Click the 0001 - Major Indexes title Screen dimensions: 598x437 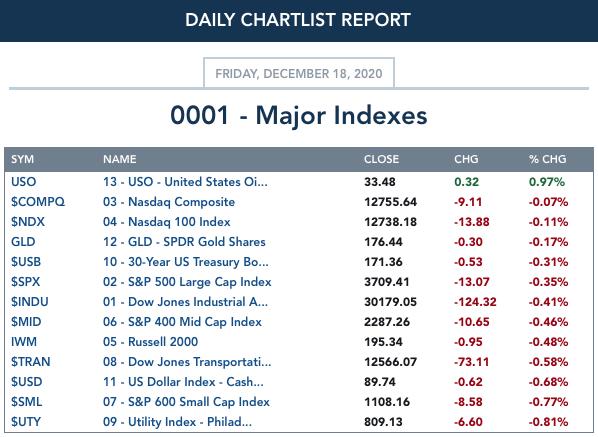pyautogui.click(x=299, y=115)
